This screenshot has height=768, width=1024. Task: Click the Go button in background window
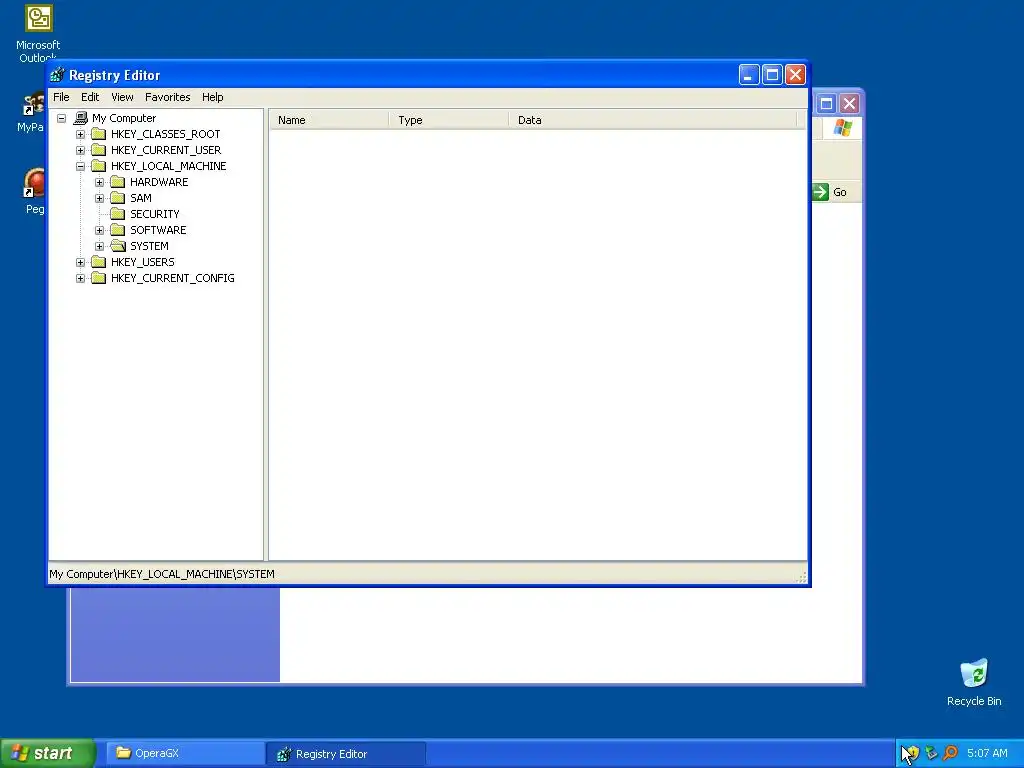point(829,192)
